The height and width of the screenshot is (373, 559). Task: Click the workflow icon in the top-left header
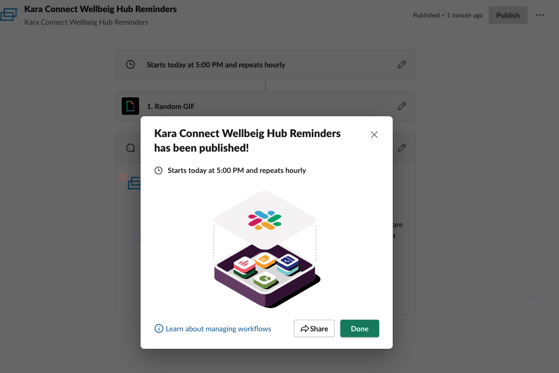pyautogui.click(x=9, y=15)
